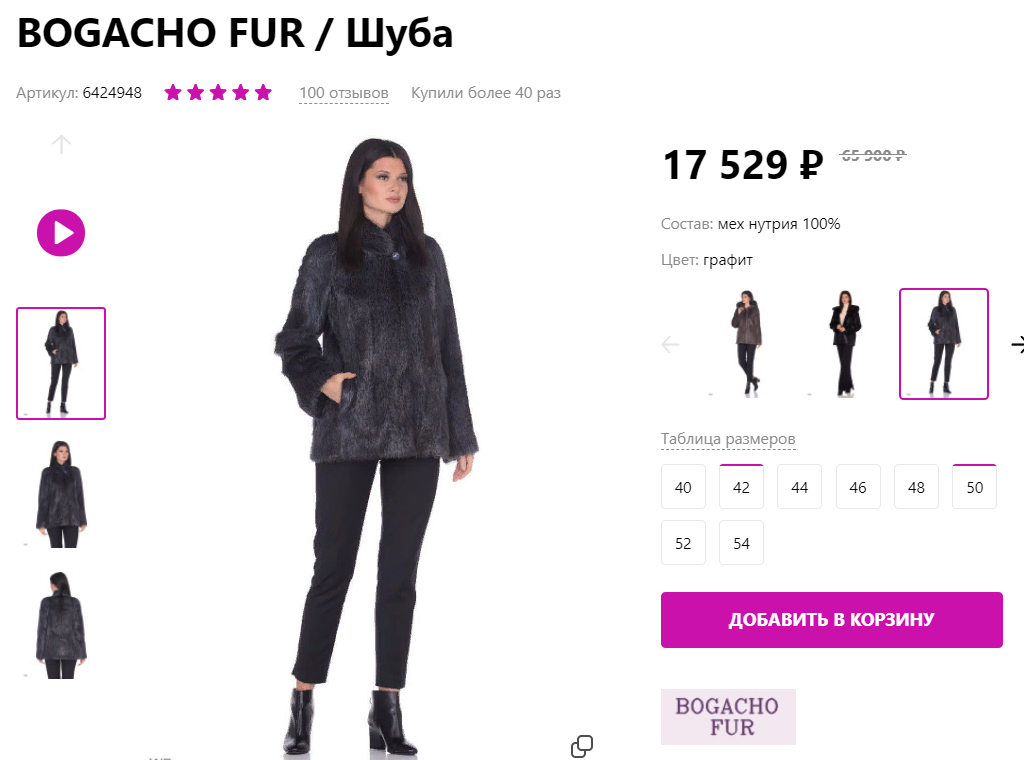Select size 48
Viewport: 1024px width, 760px height.
[916, 487]
